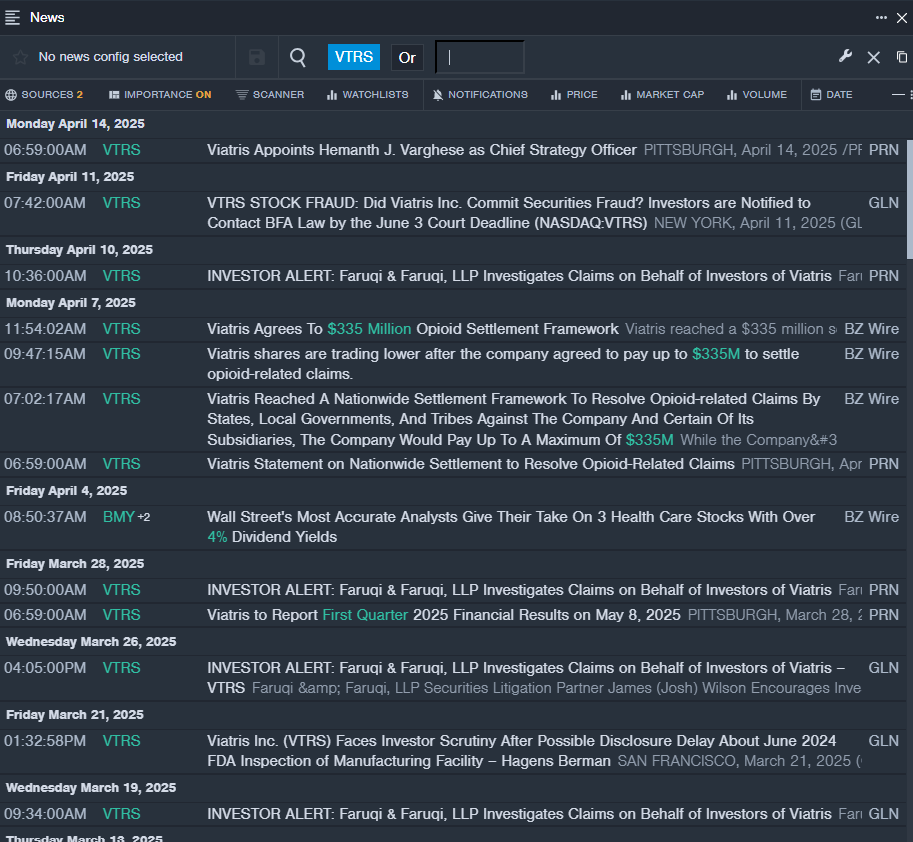This screenshot has height=842, width=913.
Task: Click the empty search input field
Action: click(480, 57)
